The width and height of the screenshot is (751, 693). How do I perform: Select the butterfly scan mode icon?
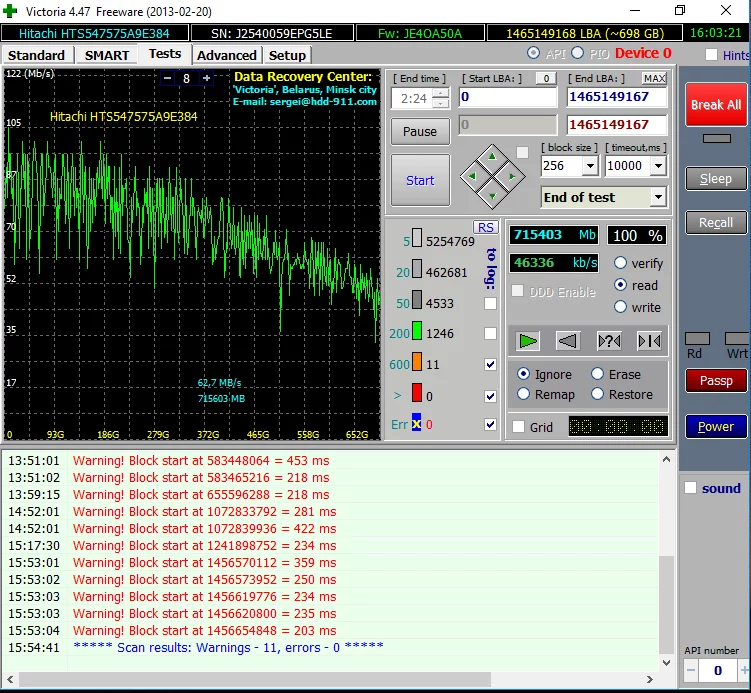click(x=649, y=341)
